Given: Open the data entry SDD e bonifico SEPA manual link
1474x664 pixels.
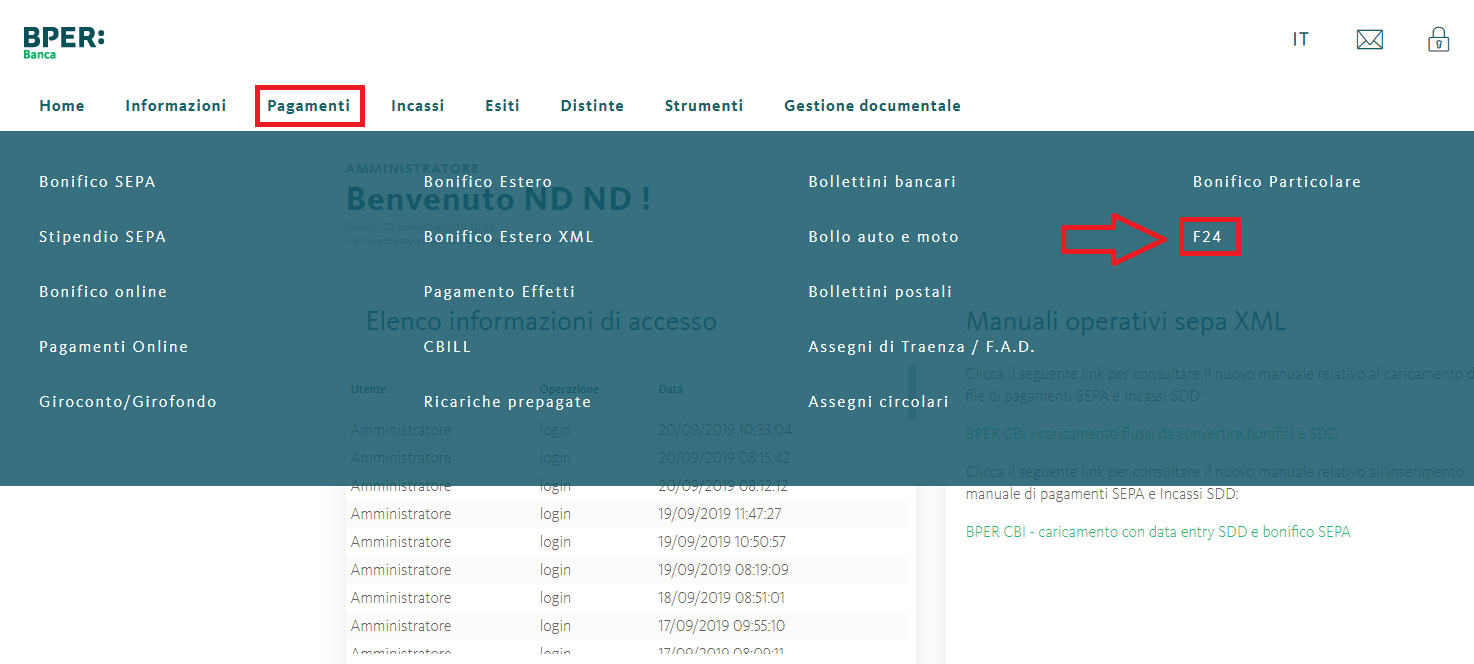Looking at the screenshot, I should (1157, 532).
